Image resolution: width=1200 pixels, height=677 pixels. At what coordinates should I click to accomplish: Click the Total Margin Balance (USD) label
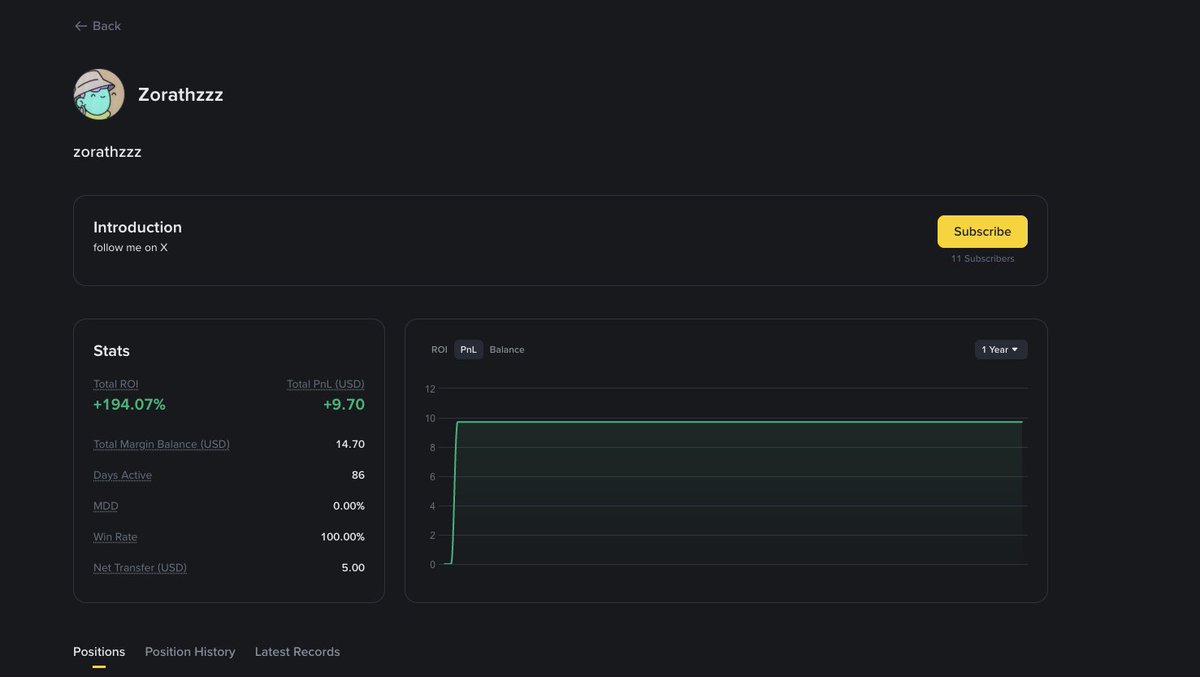[x=161, y=444]
